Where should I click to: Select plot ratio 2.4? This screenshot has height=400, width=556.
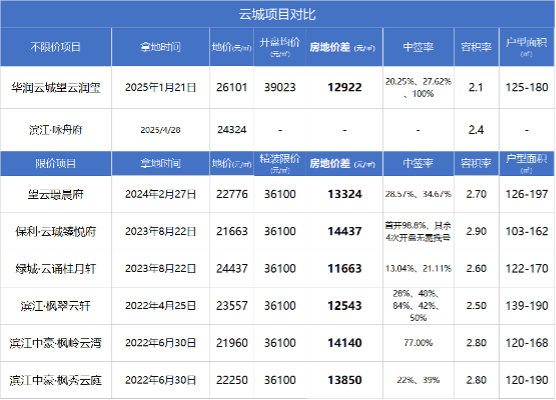click(x=476, y=130)
